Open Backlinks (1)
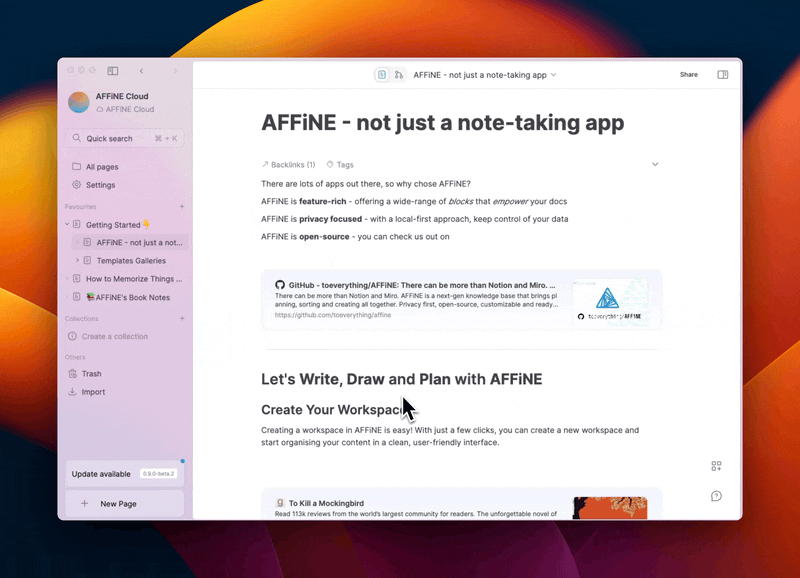Screen dimensions: 800x578 pos(289,165)
